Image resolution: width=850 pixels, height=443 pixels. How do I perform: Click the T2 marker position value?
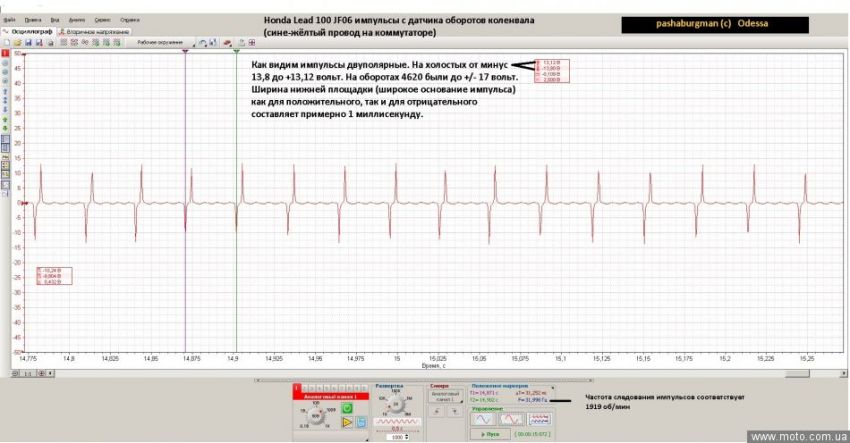pos(484,400)
